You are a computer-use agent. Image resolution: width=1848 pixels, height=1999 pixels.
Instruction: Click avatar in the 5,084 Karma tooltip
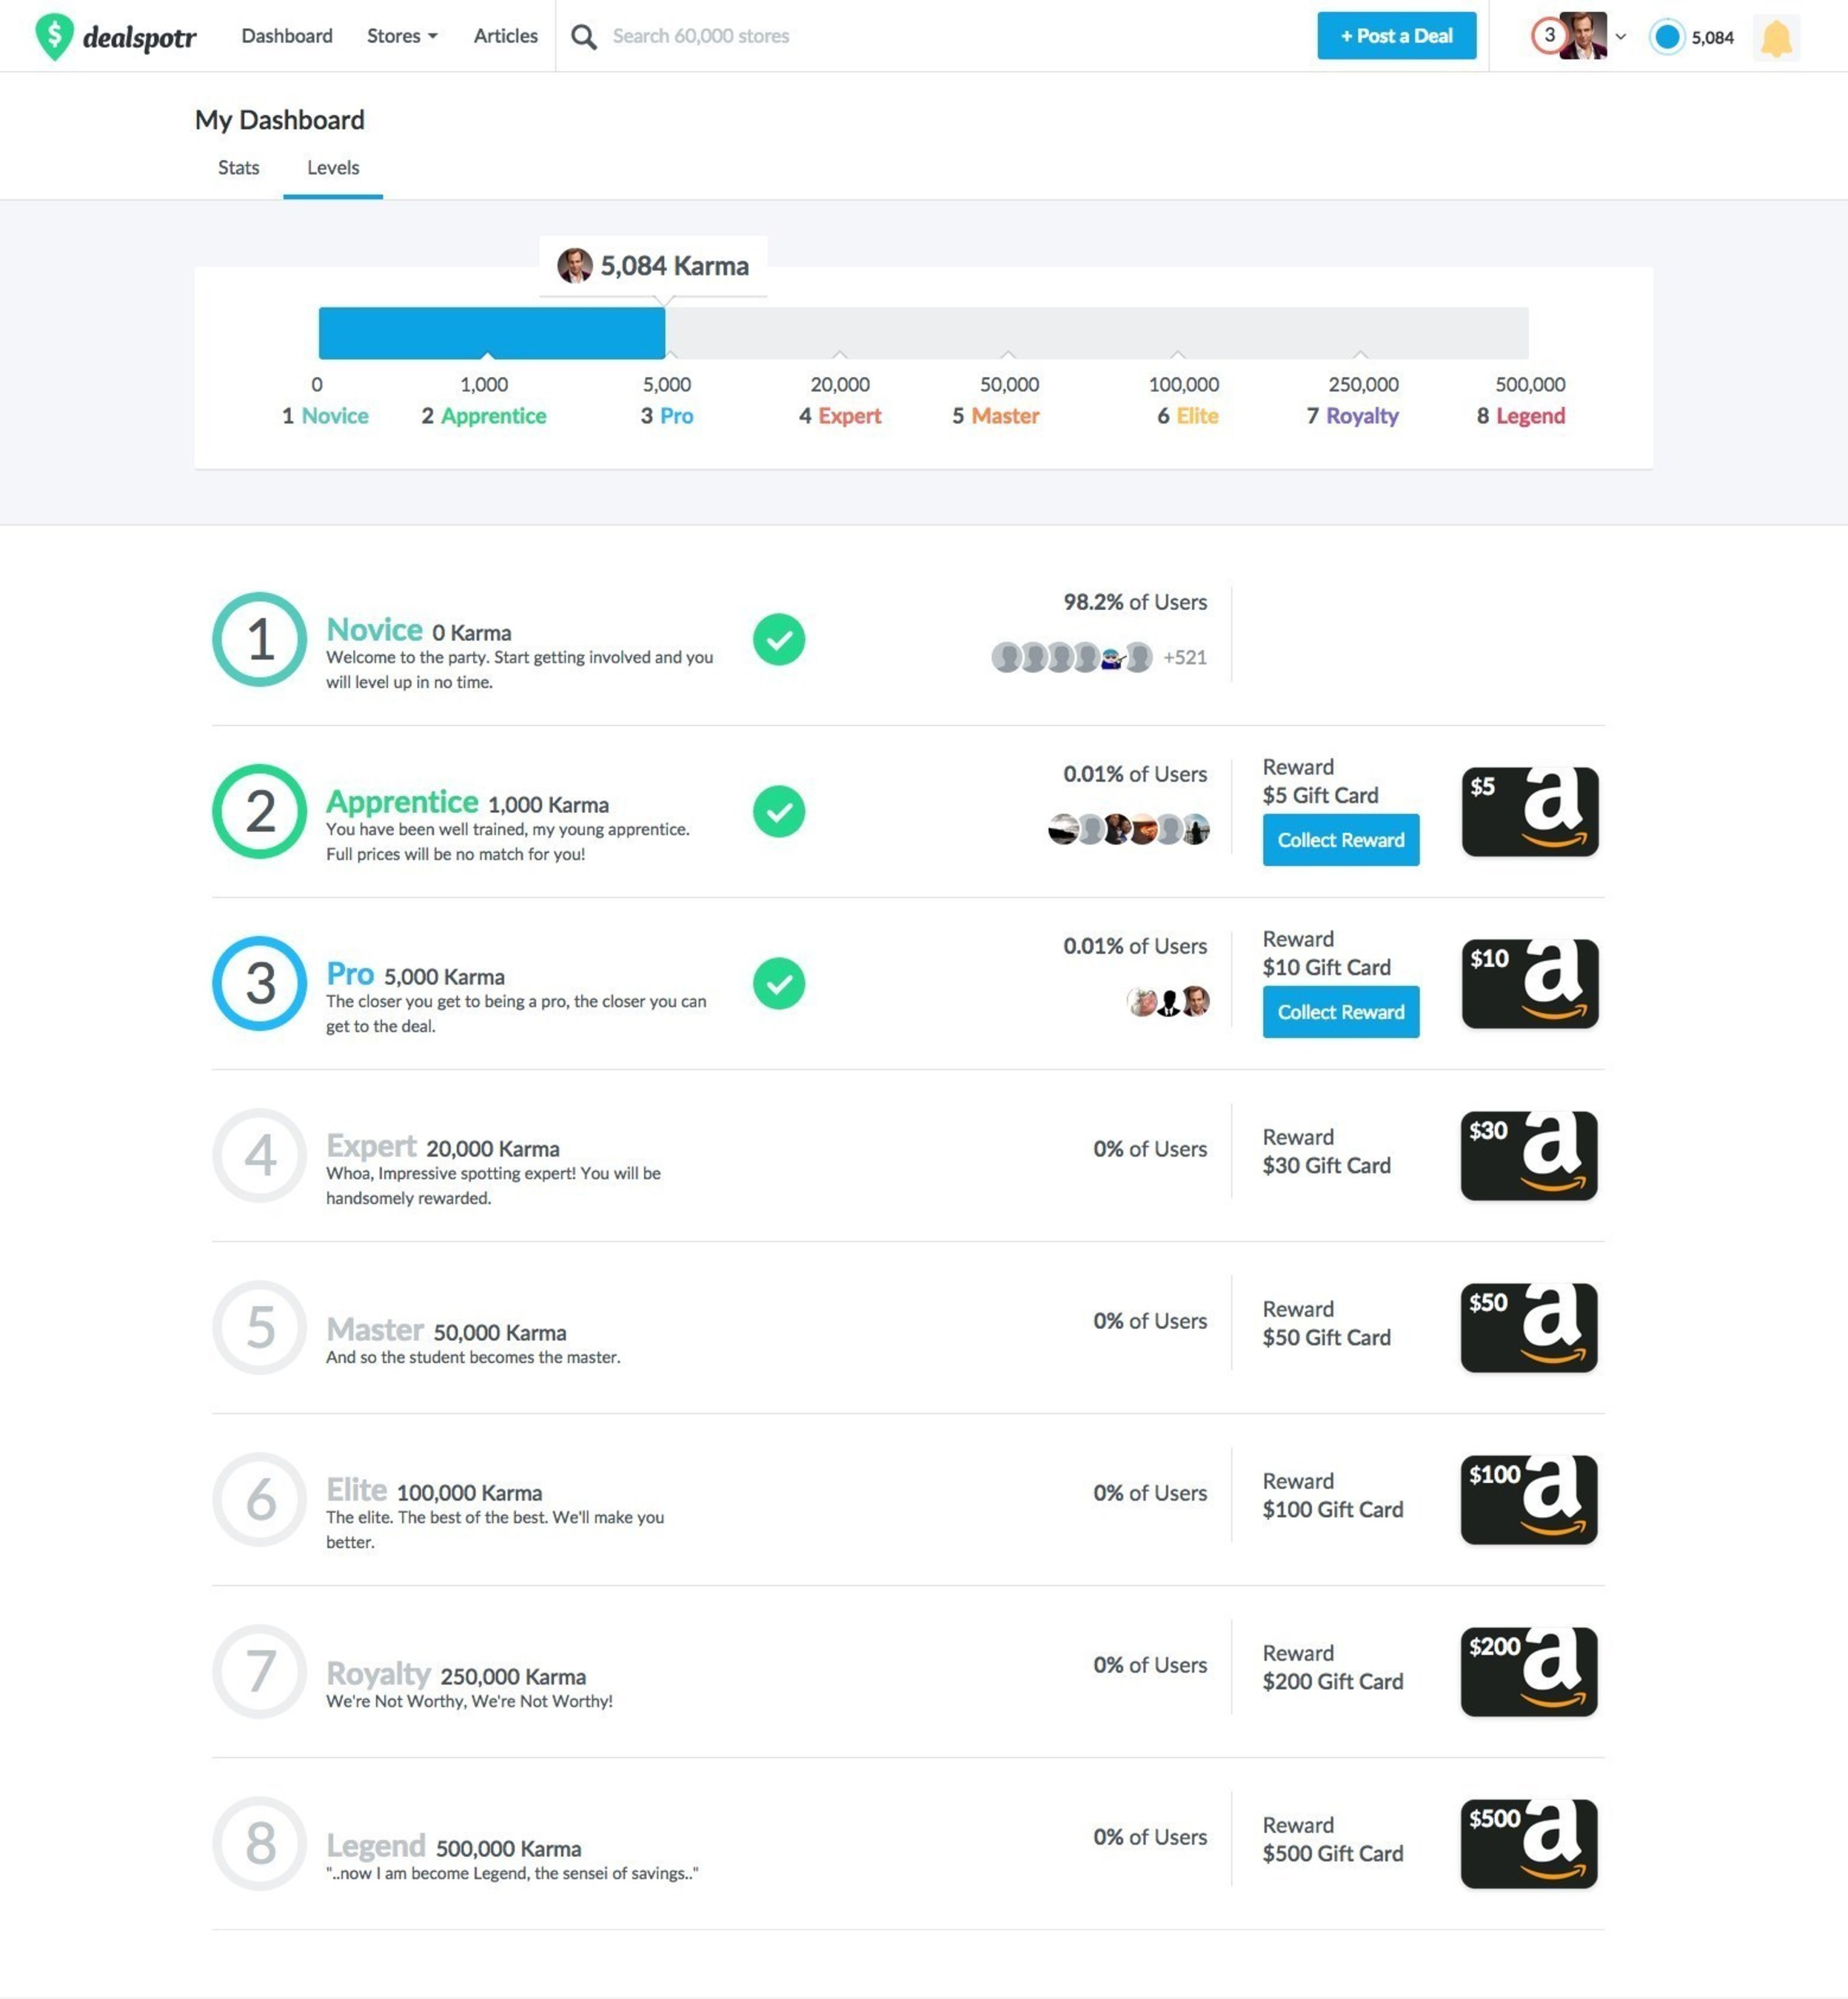tap(575, 266)
